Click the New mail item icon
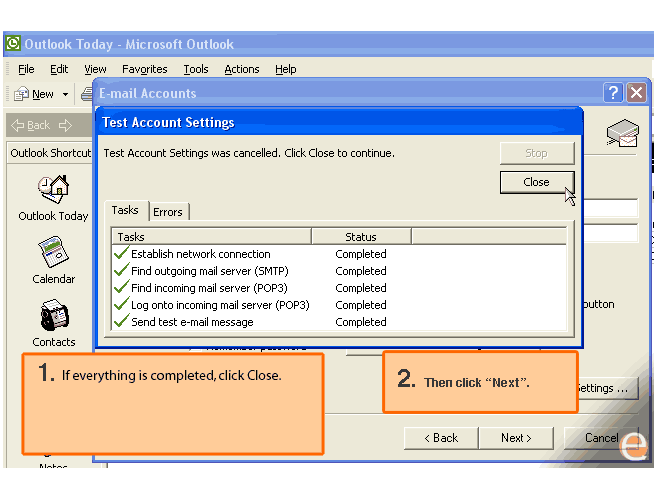Image resolution: width=657 pixels, height=500 pixels. (x=21, y=94)
